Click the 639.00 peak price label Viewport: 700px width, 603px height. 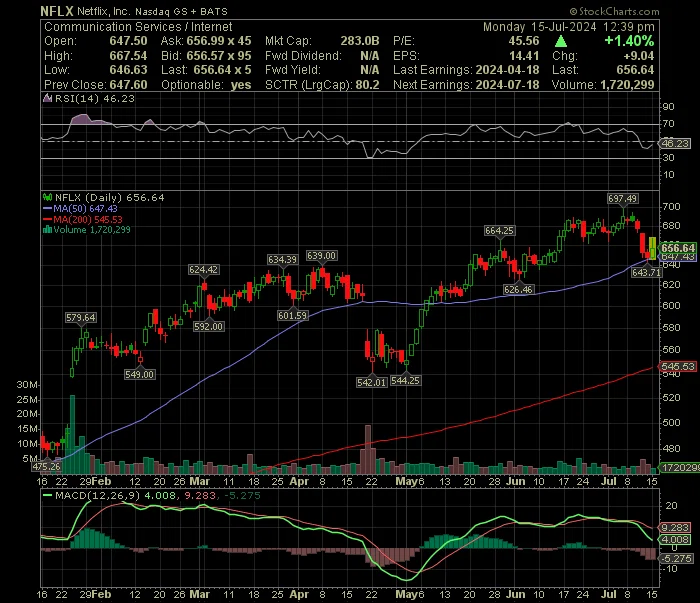coord(321,256)
